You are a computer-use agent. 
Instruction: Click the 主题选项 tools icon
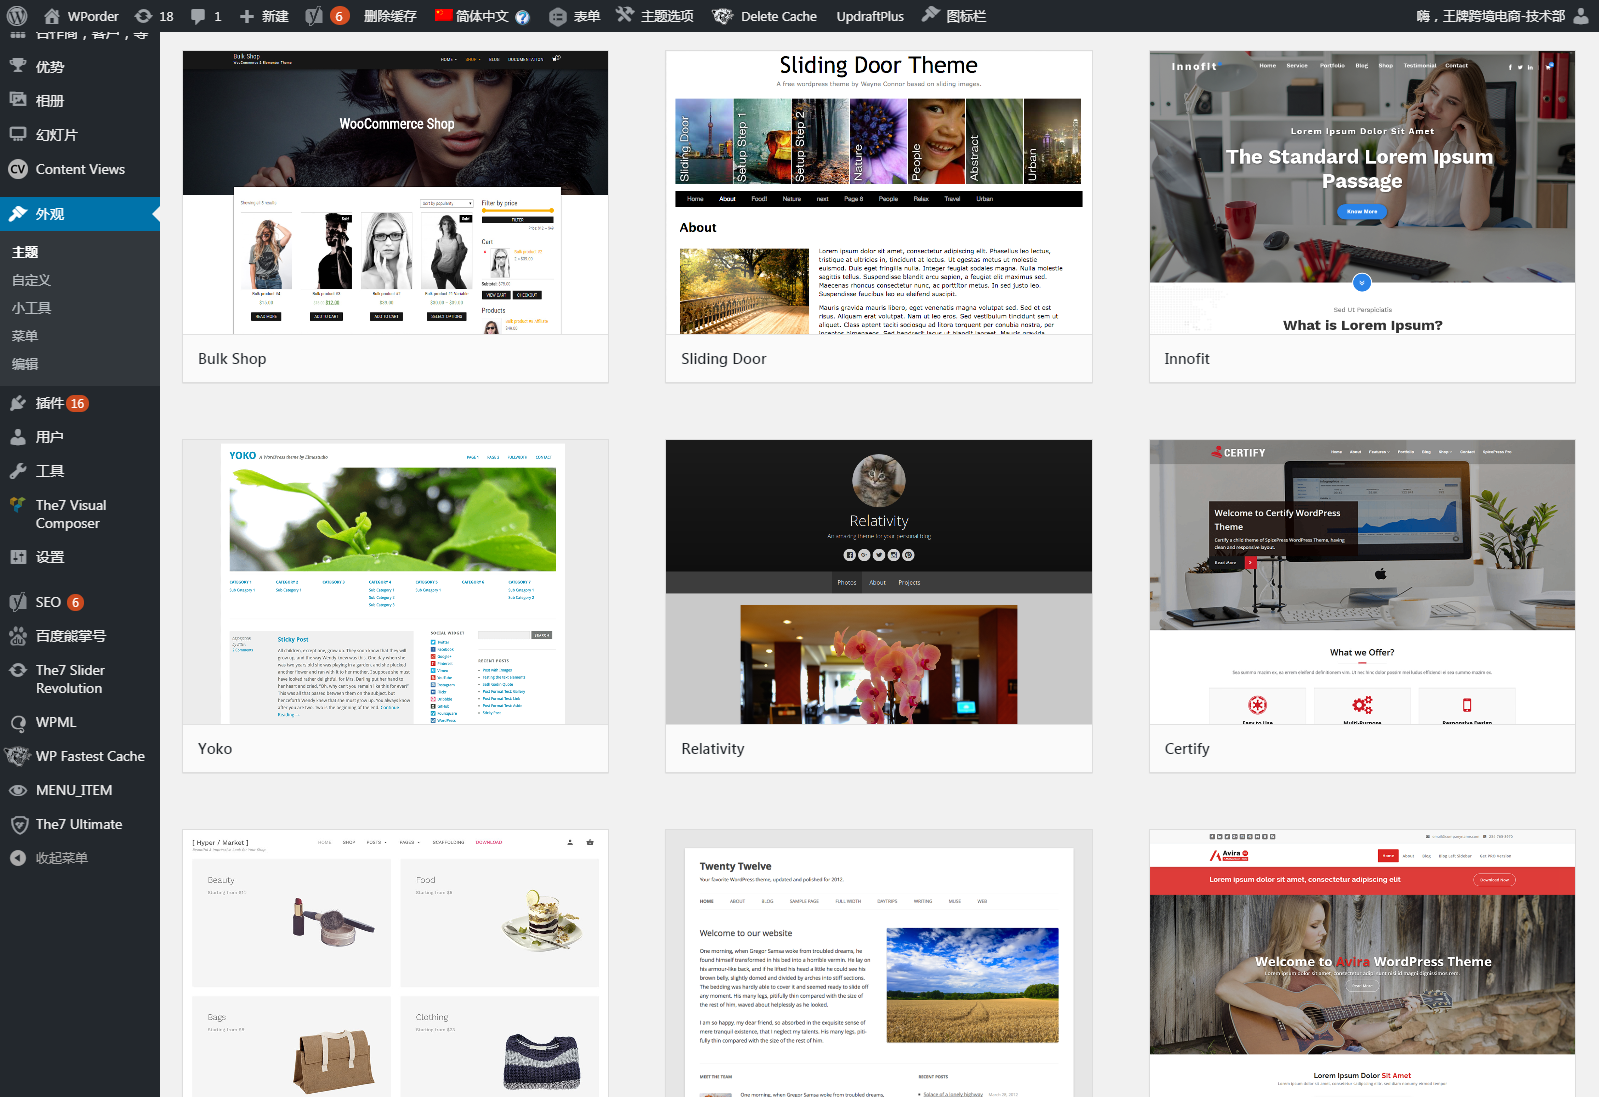[x=625, y=15]
